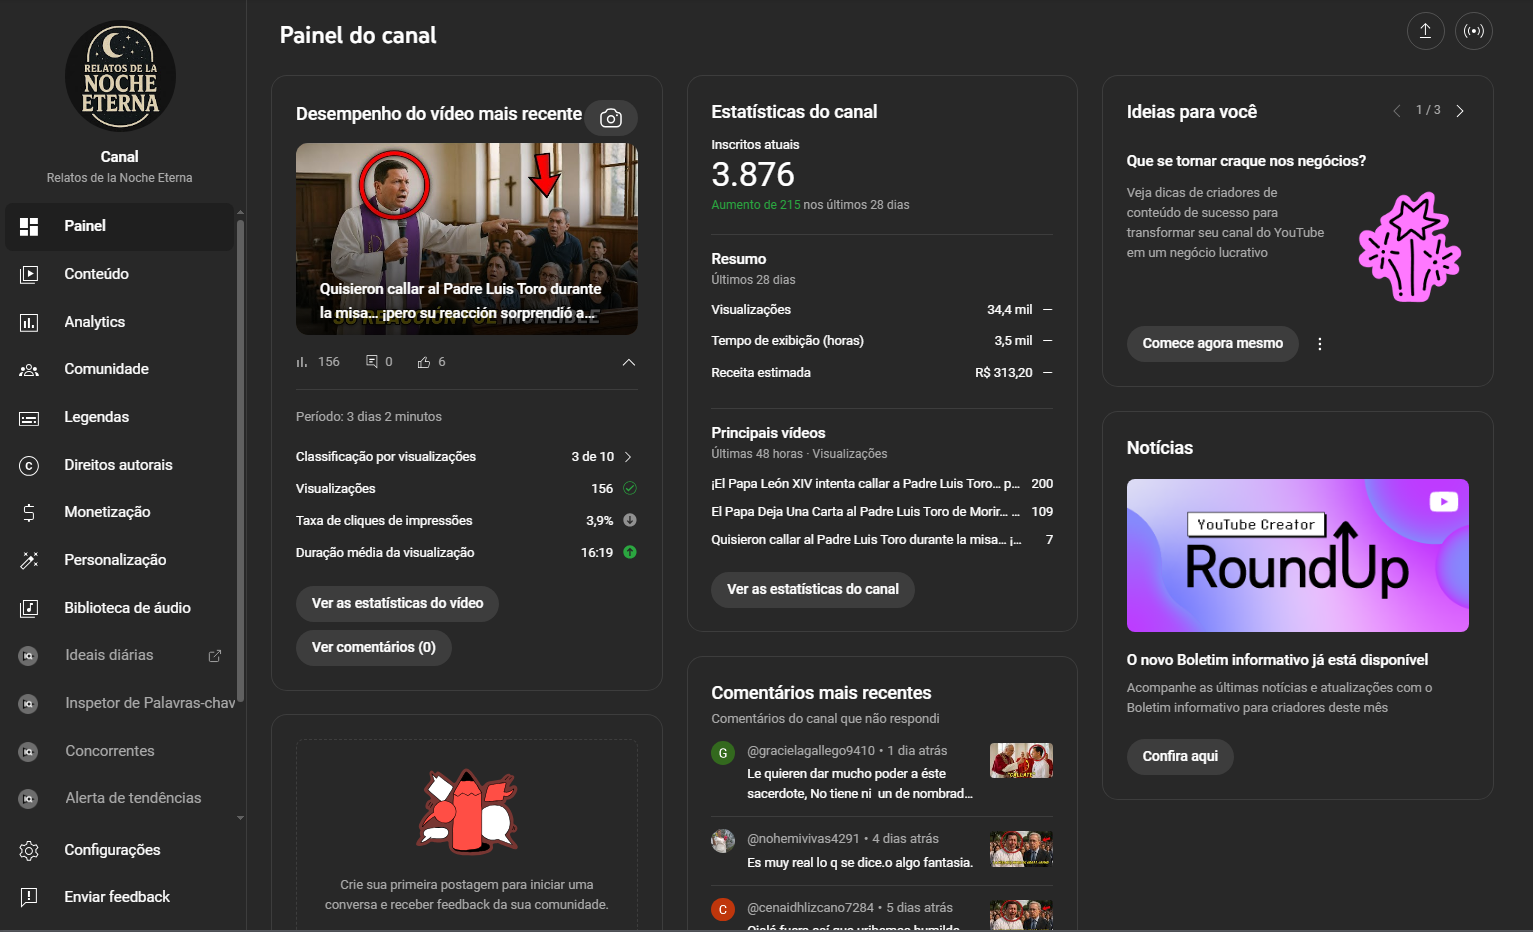Click the Biblioteca de áudio music icon
Screen dimensions: 1533x932
pos(29,608)
